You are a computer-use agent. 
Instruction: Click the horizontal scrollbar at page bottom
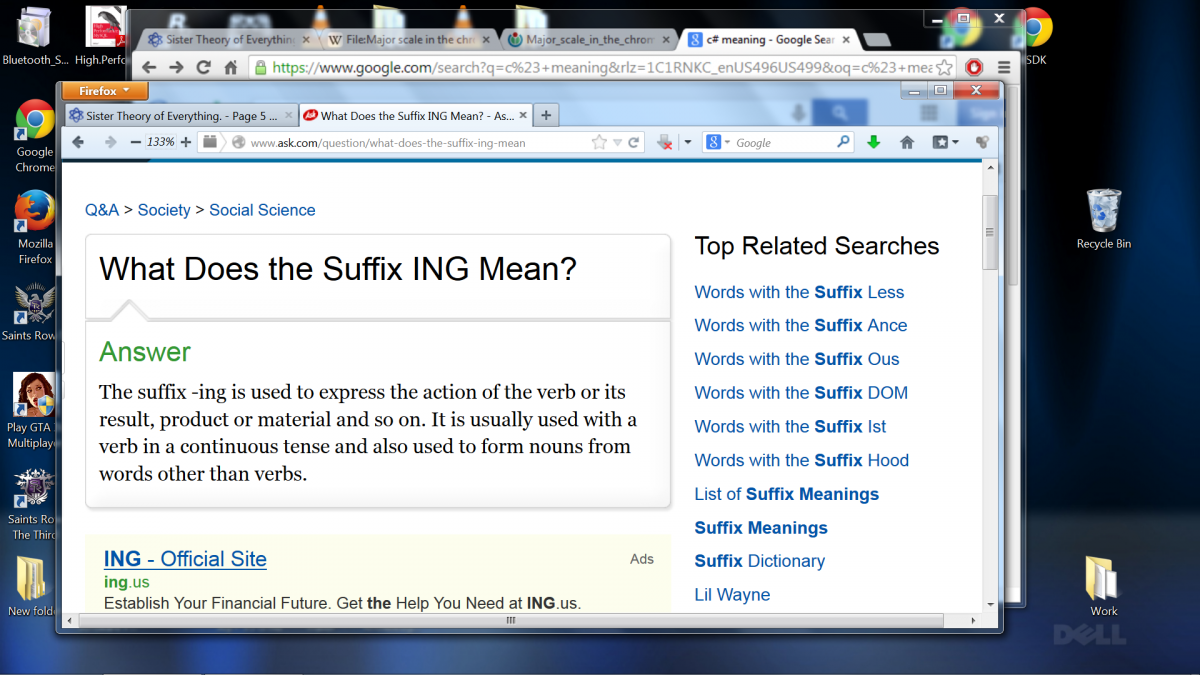click(x=510, y=620)
